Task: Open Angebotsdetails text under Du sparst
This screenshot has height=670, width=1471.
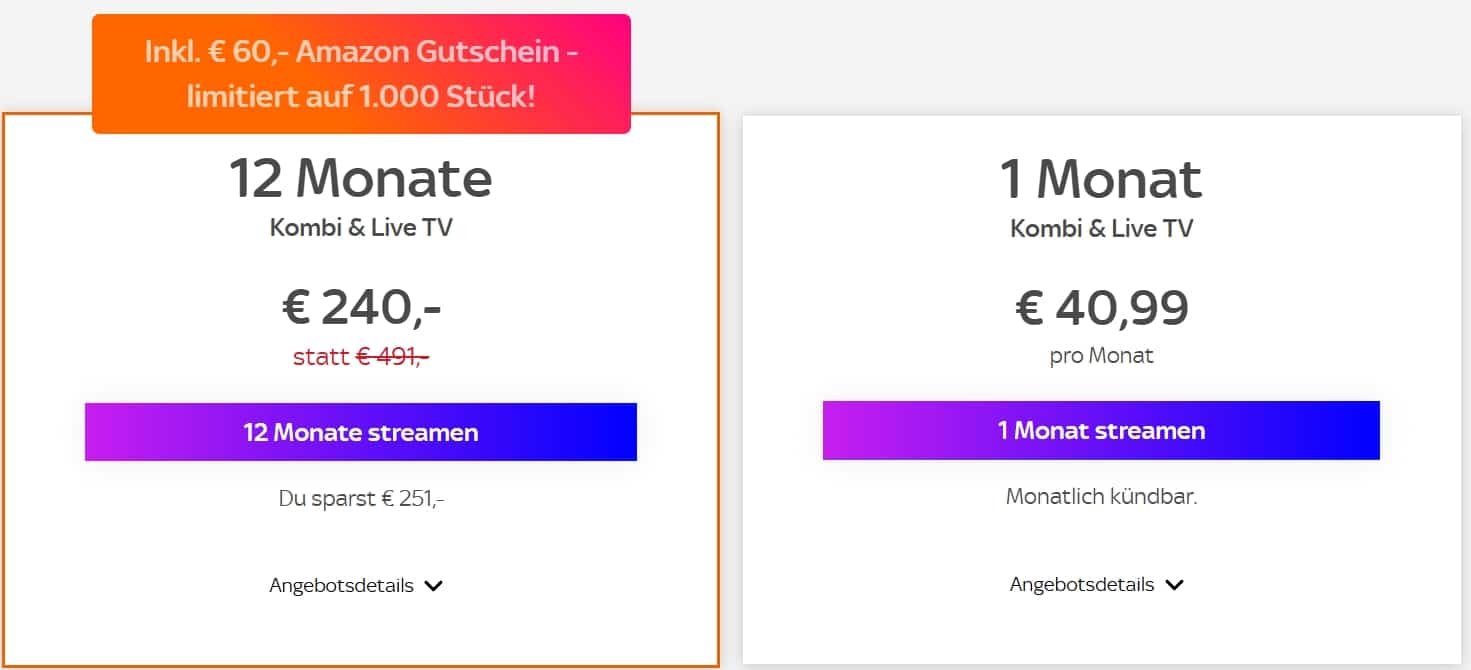Action: click(341, 586)
